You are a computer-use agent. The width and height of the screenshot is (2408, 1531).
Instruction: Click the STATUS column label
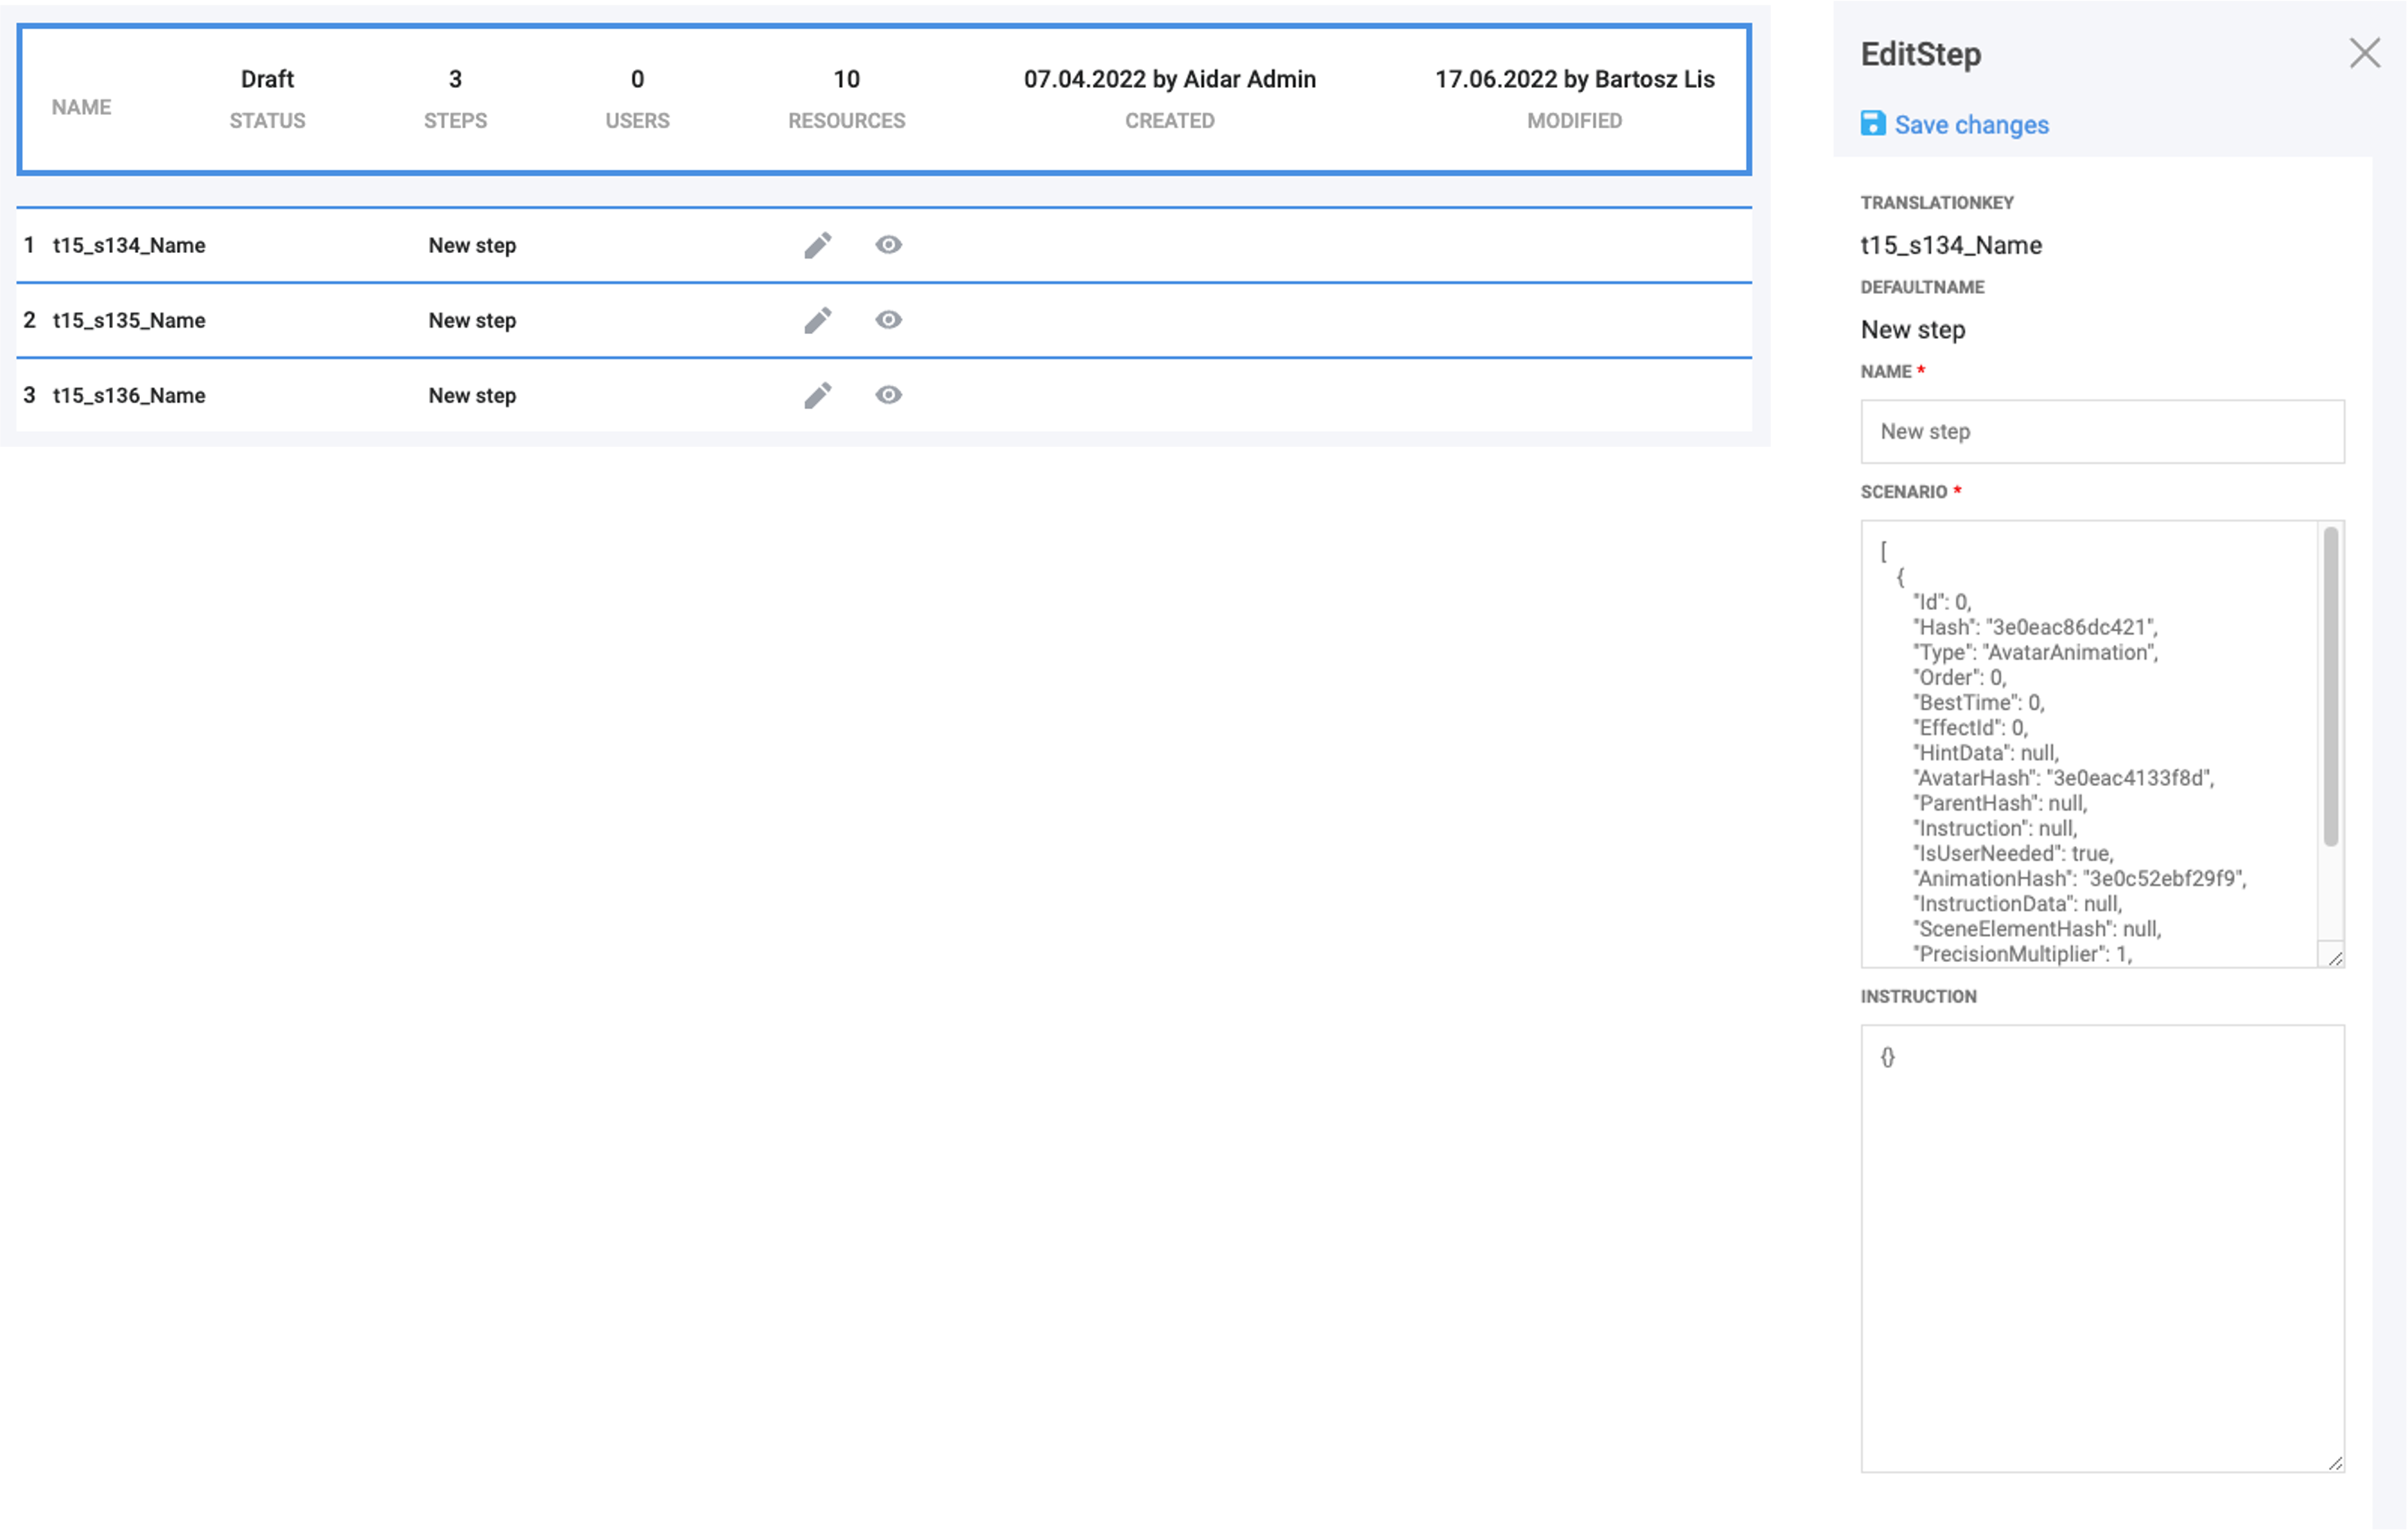267,121
